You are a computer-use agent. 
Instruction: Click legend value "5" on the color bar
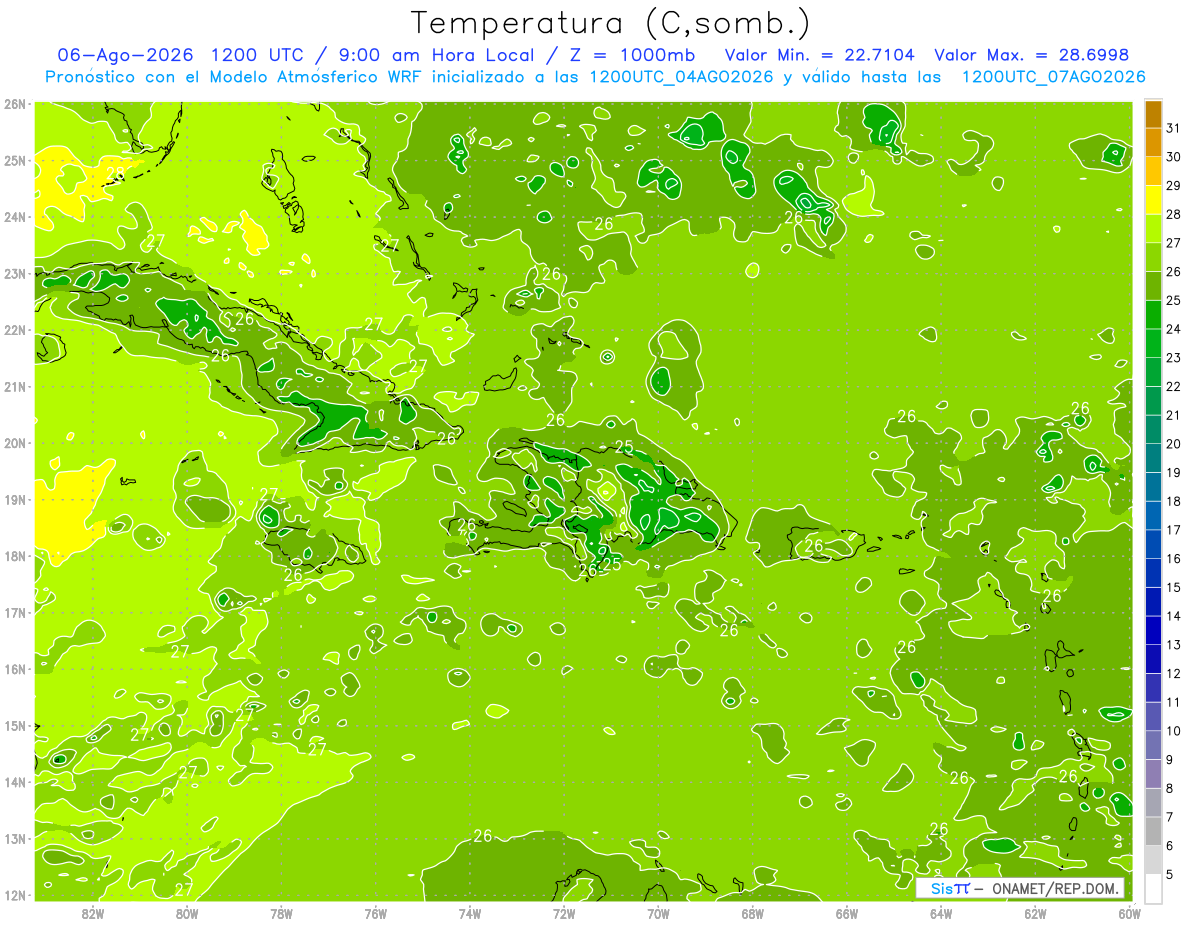click(x=1170, y=874)
